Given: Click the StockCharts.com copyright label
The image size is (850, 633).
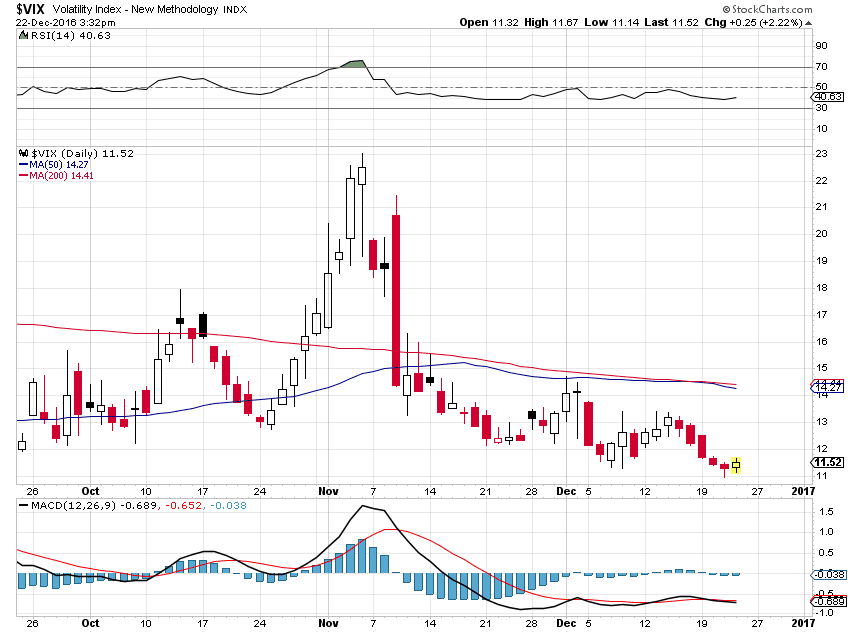Looking at the screenshot, I should coord(768,9).
